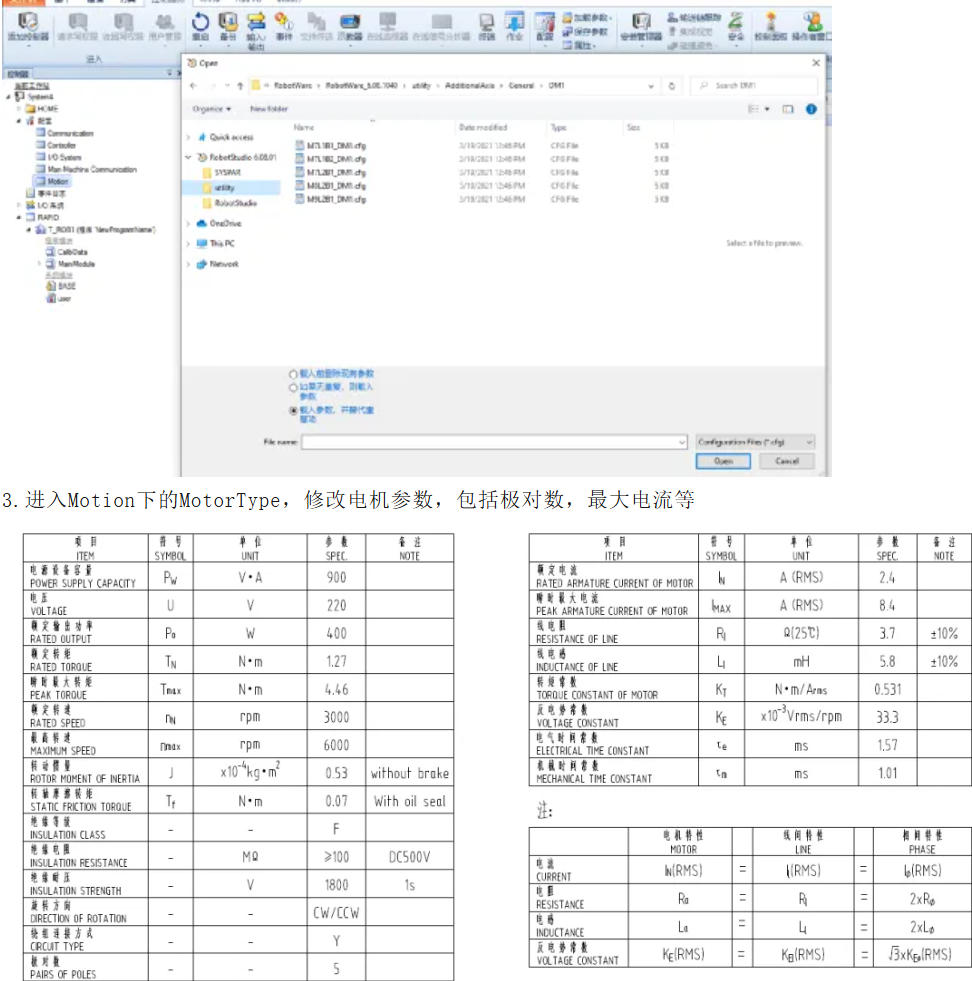Select the second radio option in dialog
Viewport: 972px width, 981px height.
pos(293,387)
